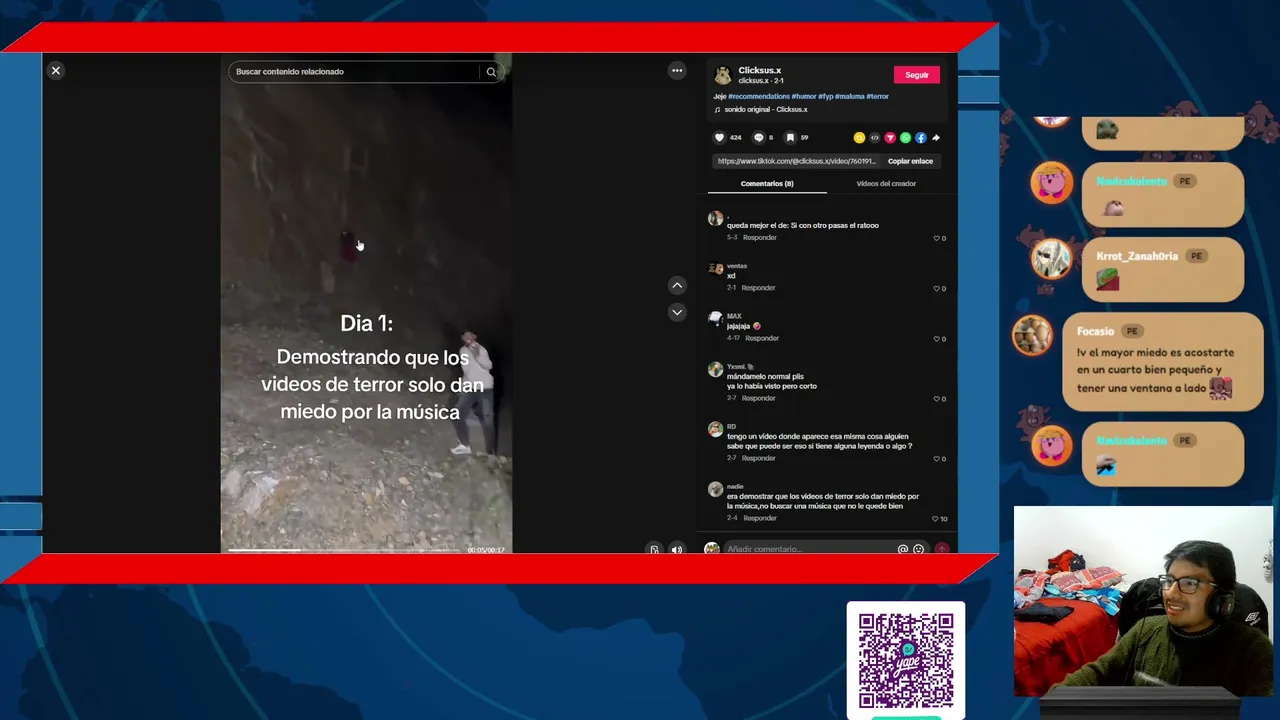Save video with bookmark icon
The image size is (1280, 720).
click(790, 138)
